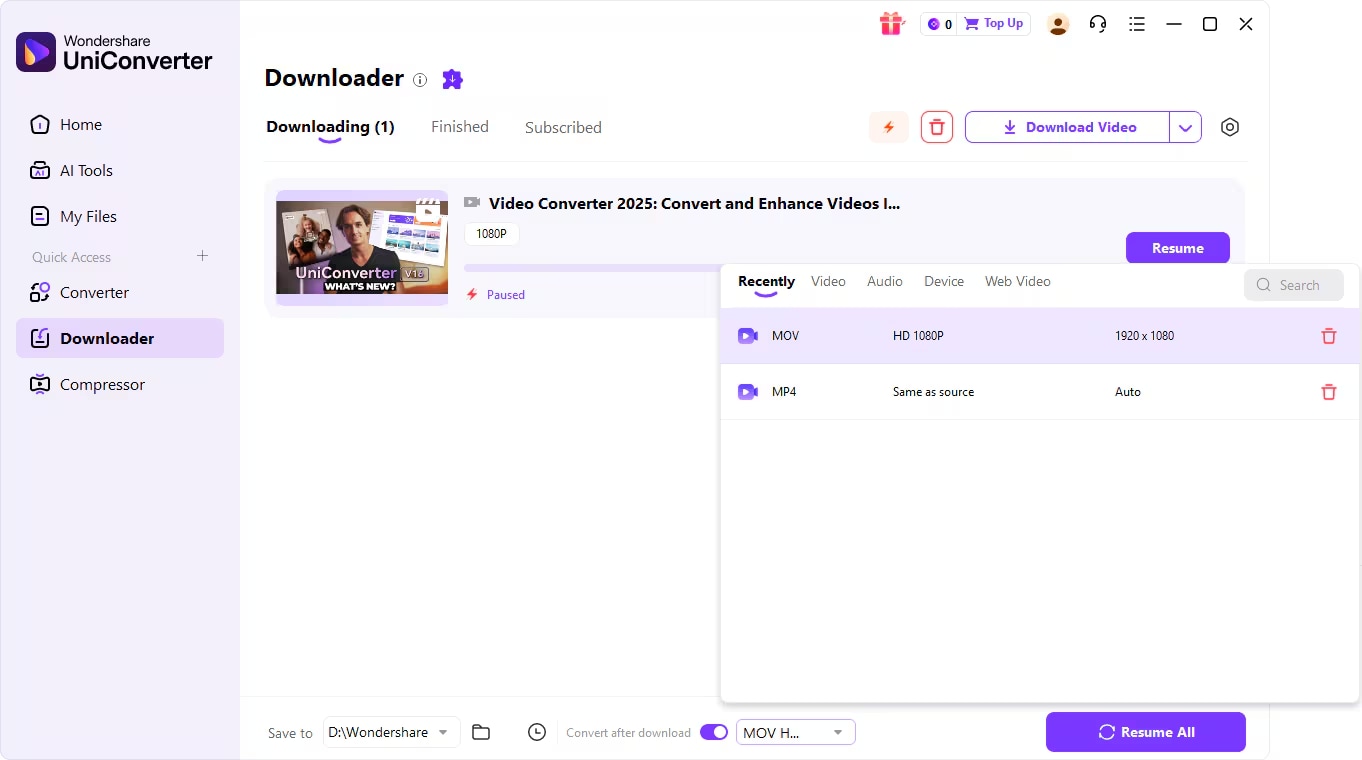Click the Top Up button
Image resolution: width=1362 pixels, height=760 pixels.
coord(994,24)
